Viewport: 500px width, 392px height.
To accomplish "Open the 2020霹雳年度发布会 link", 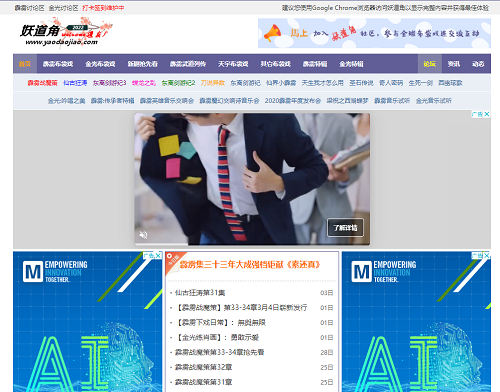I will click(293, 101).
